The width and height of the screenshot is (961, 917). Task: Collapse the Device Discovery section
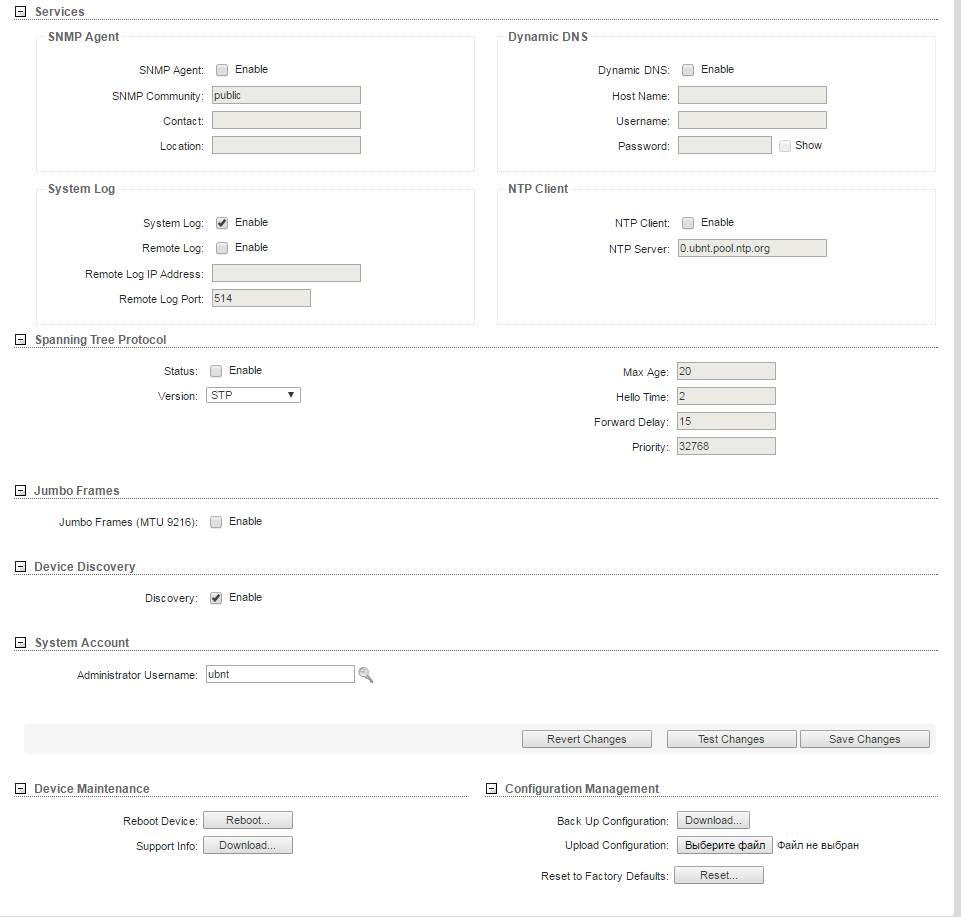[20, 567]
